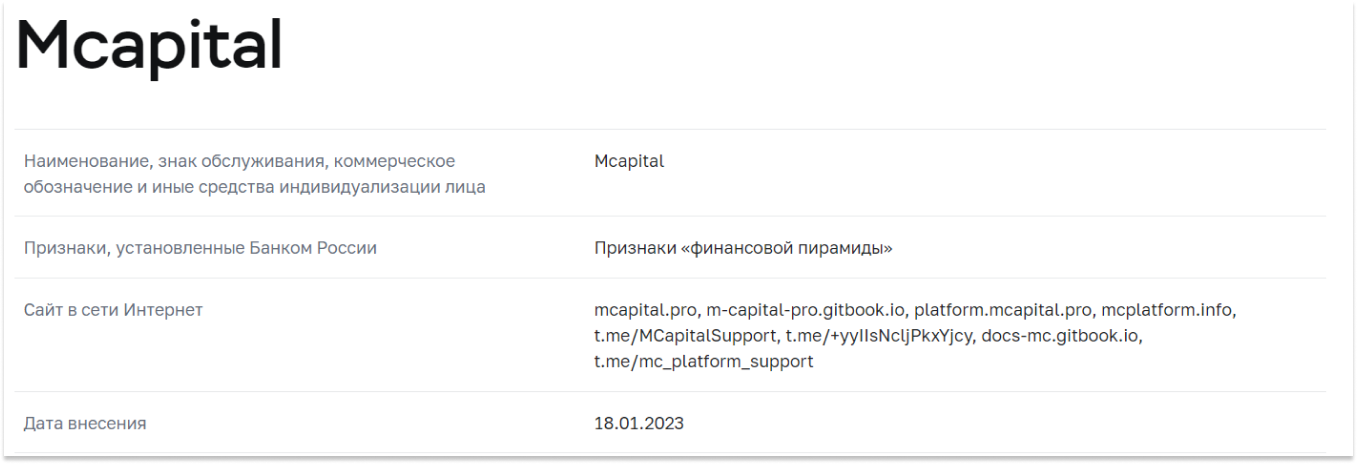This screenshot has width=1357, height=464.
Task: Click the platform.mcapital.pro address
Action: tap(1002, 310)
